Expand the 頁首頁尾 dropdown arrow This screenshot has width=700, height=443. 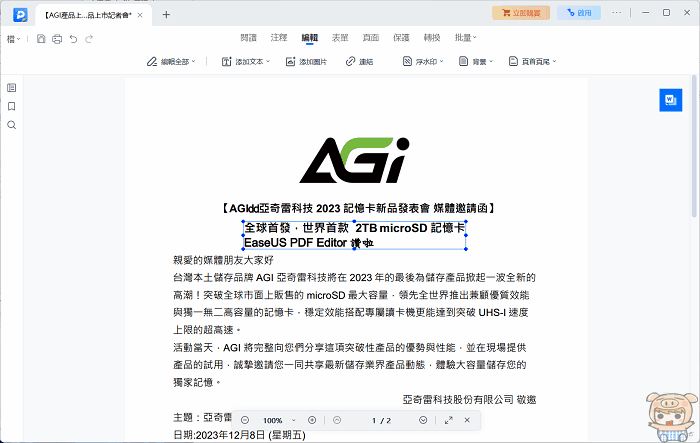coord(554,62)
